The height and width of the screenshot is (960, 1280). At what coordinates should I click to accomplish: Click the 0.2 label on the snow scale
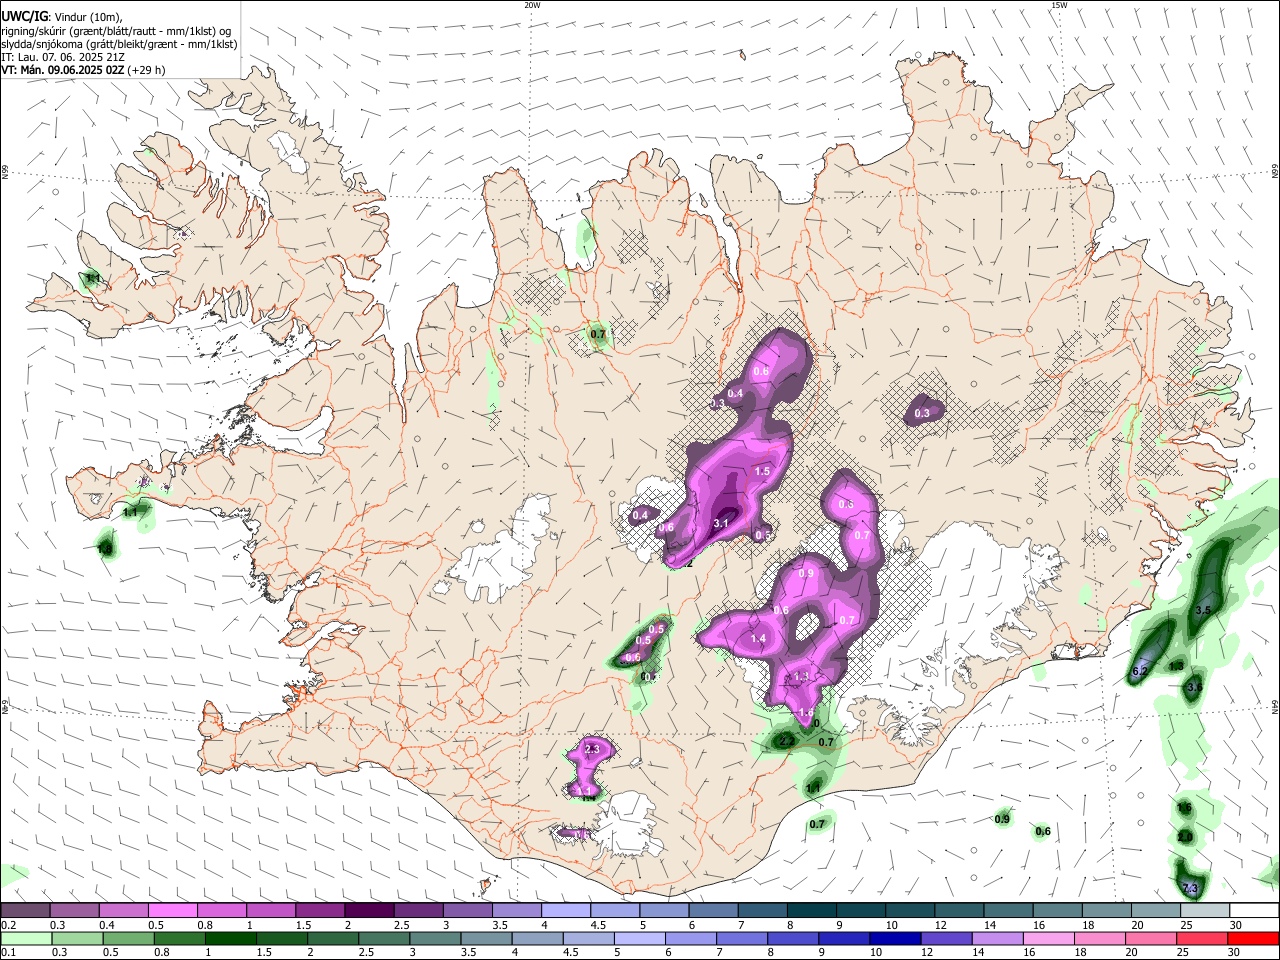click(x=8, y=925)
